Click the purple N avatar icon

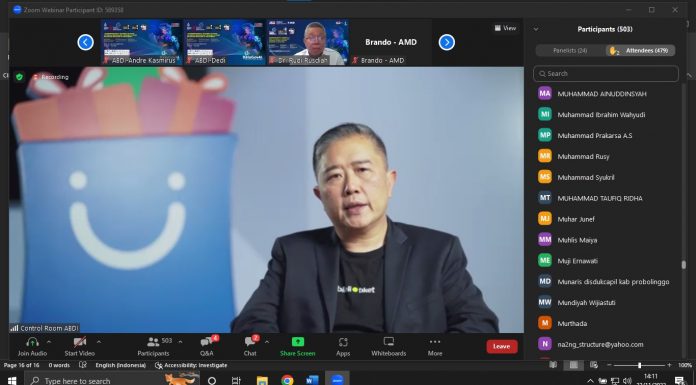coord(545,344)
